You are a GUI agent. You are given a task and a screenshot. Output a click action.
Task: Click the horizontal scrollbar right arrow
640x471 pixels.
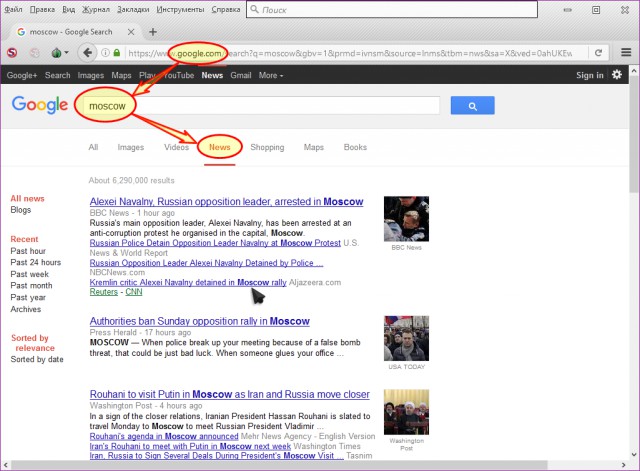coord(623,465)
